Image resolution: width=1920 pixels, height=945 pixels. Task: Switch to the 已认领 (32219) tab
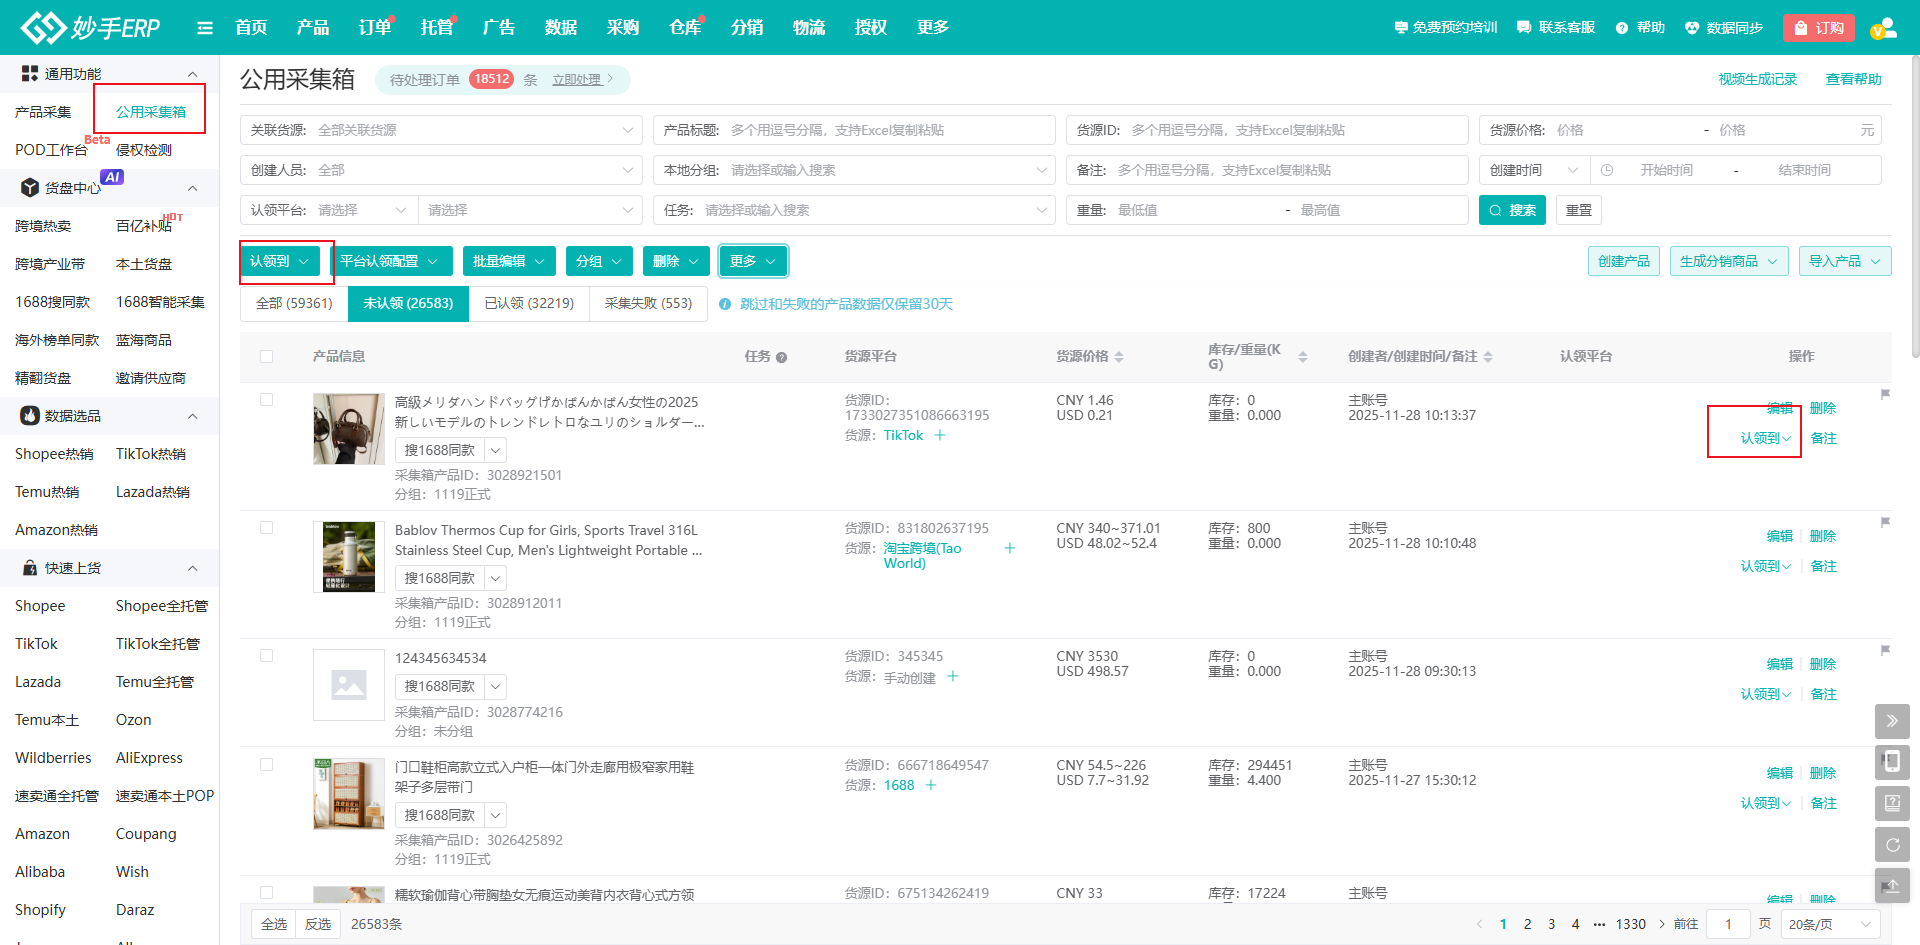pos(529,303)
